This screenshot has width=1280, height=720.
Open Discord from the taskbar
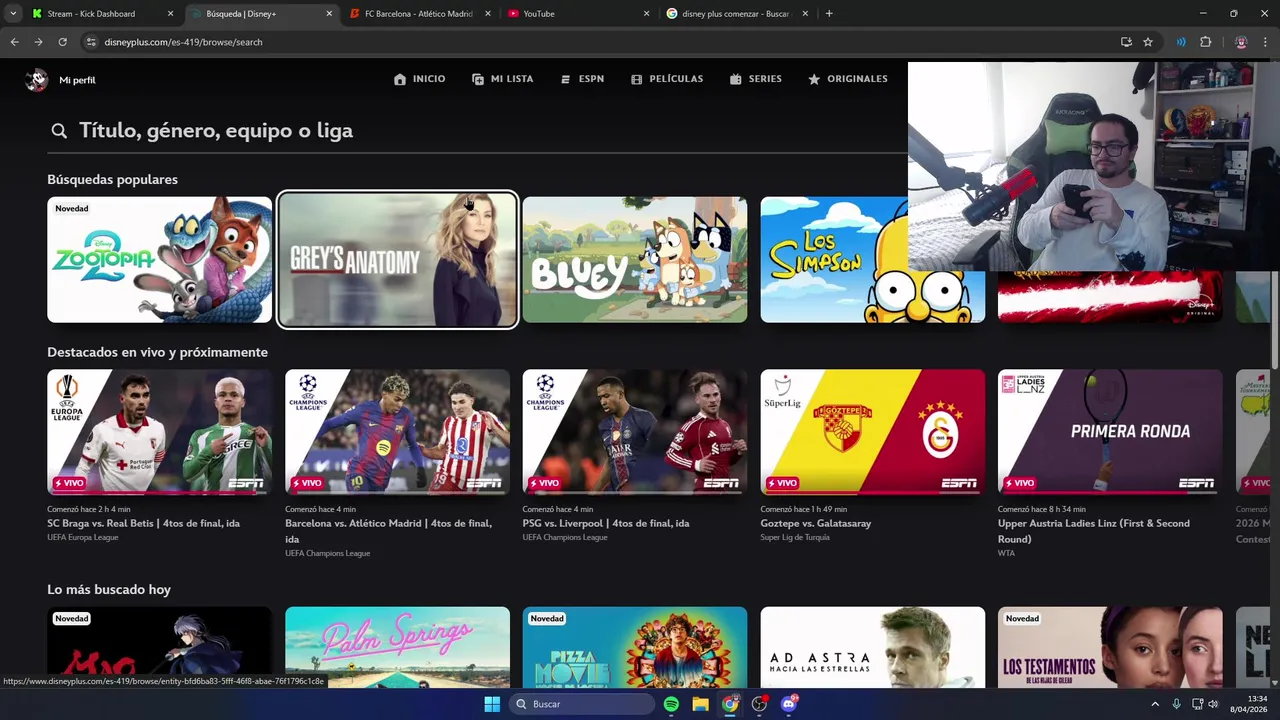coord(789,704)
